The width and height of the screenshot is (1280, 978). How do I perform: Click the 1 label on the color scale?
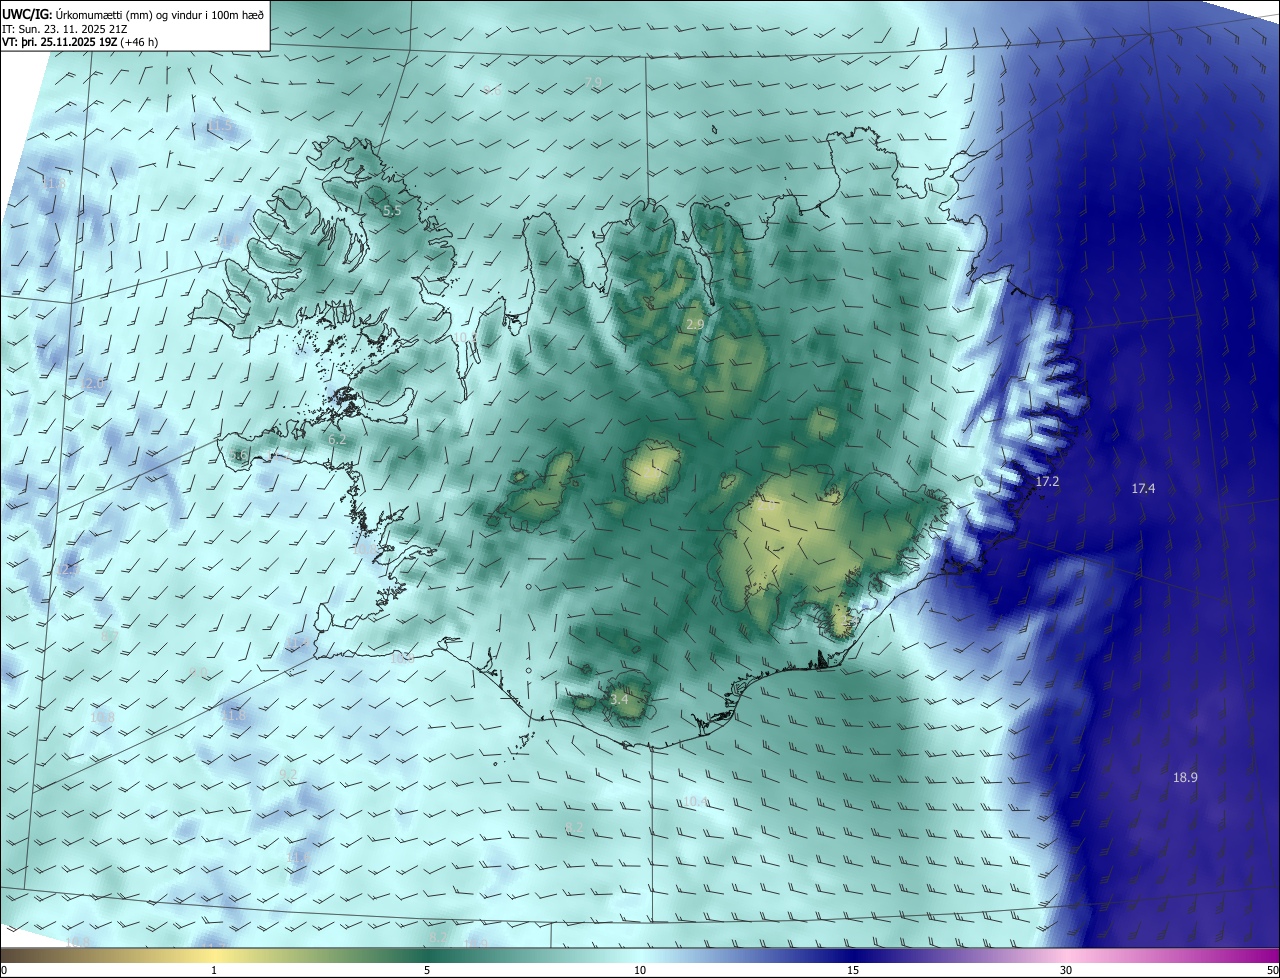pyautogui.click(x=214, y=971)
